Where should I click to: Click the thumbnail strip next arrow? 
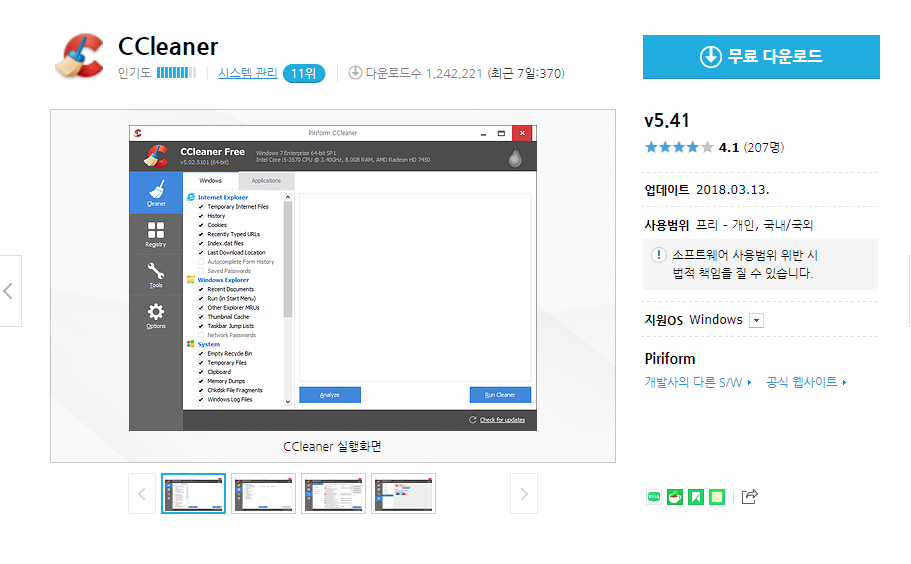[524, 494]
